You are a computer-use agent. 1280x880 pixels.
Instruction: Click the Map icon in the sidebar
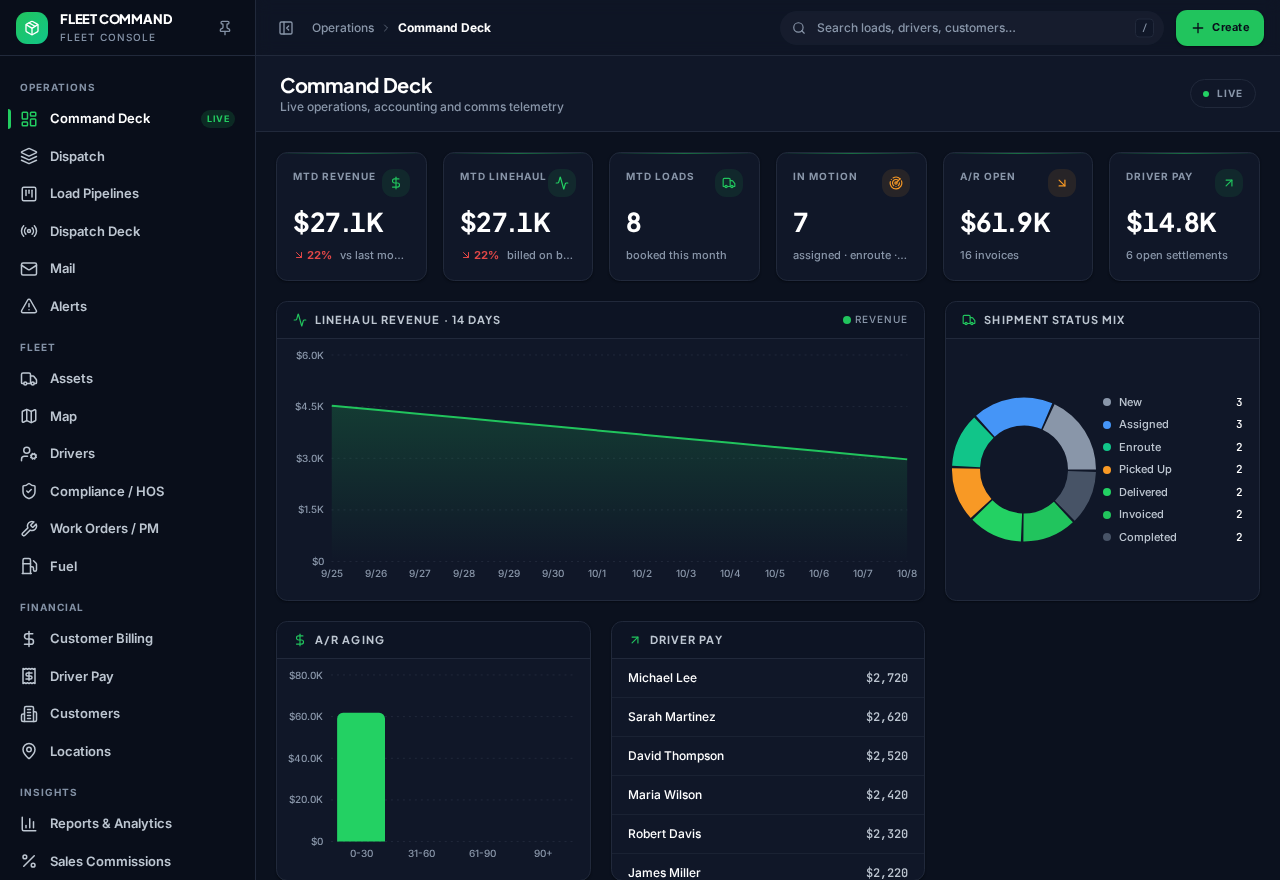click(x=29, y=416)
